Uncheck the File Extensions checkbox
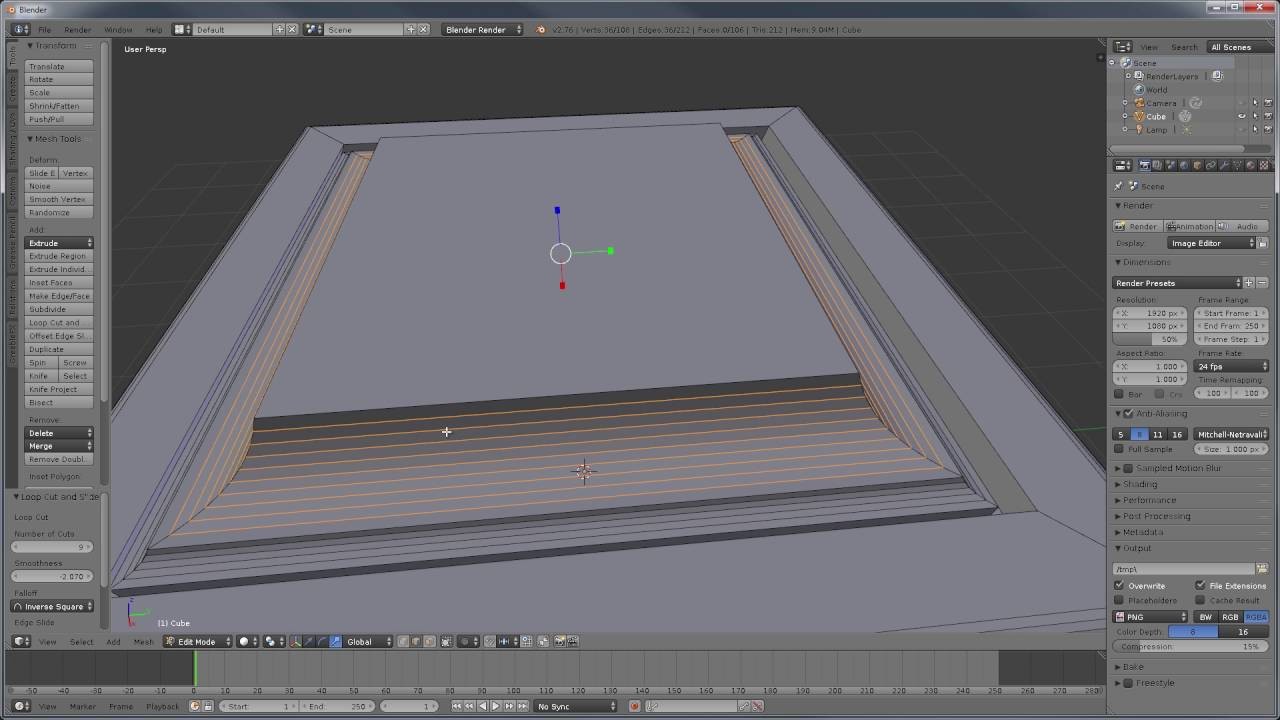 pyautogui.click(x=1200, y=585)
